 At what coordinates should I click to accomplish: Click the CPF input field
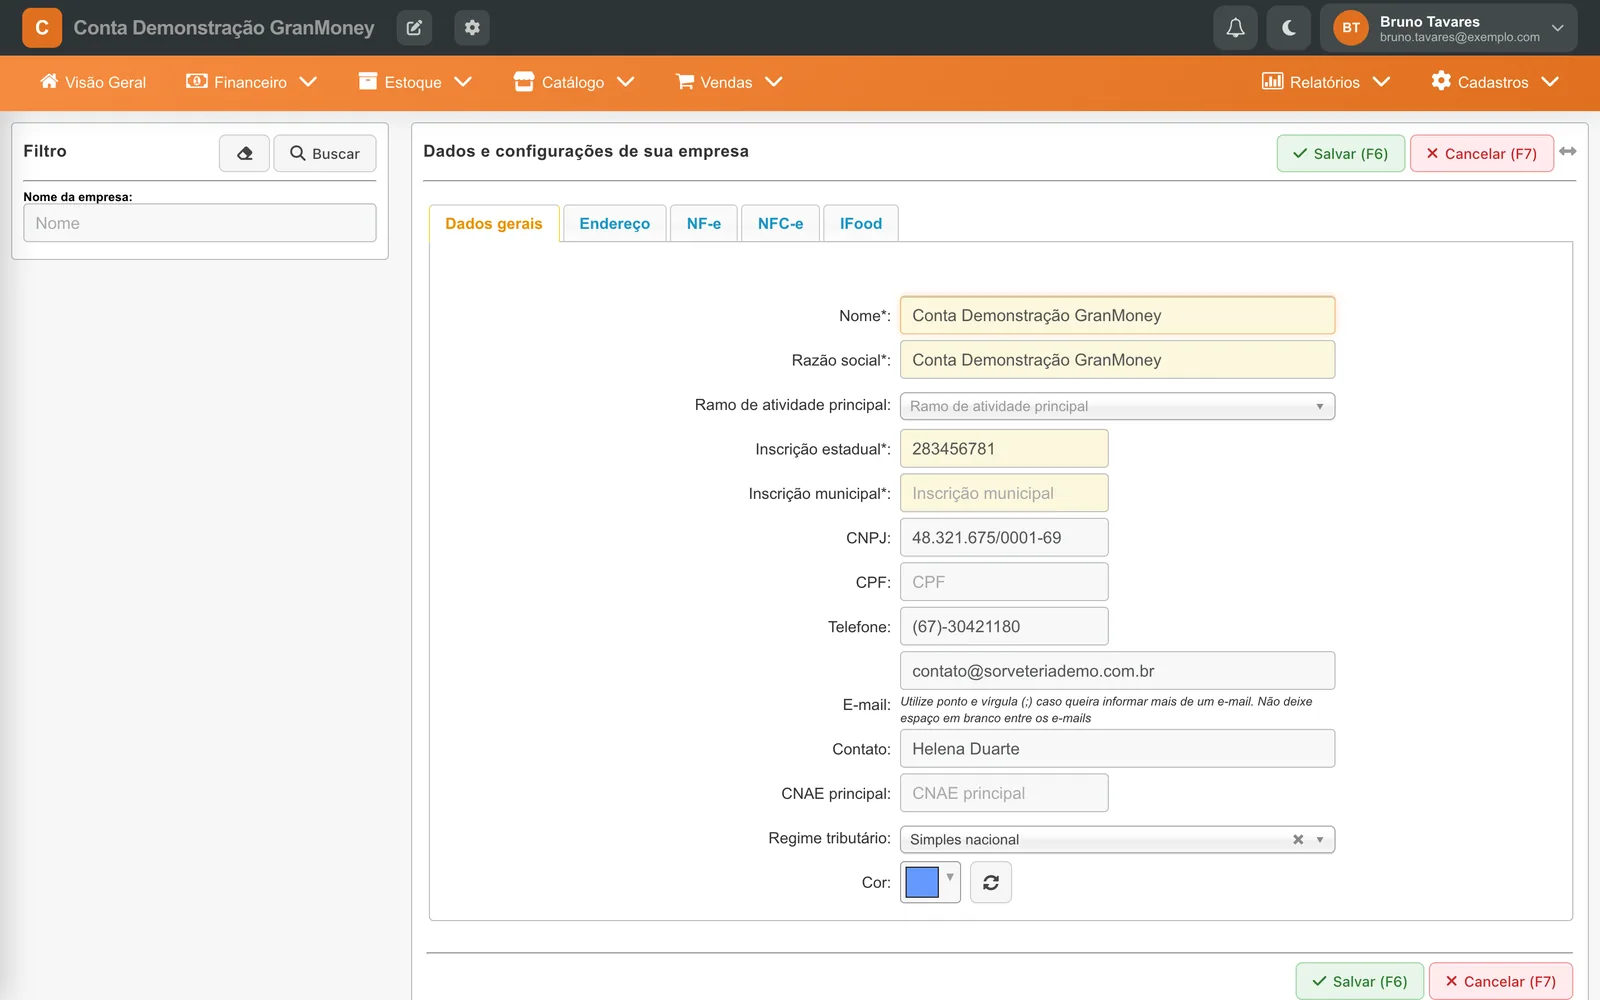tap(1004, 582)
